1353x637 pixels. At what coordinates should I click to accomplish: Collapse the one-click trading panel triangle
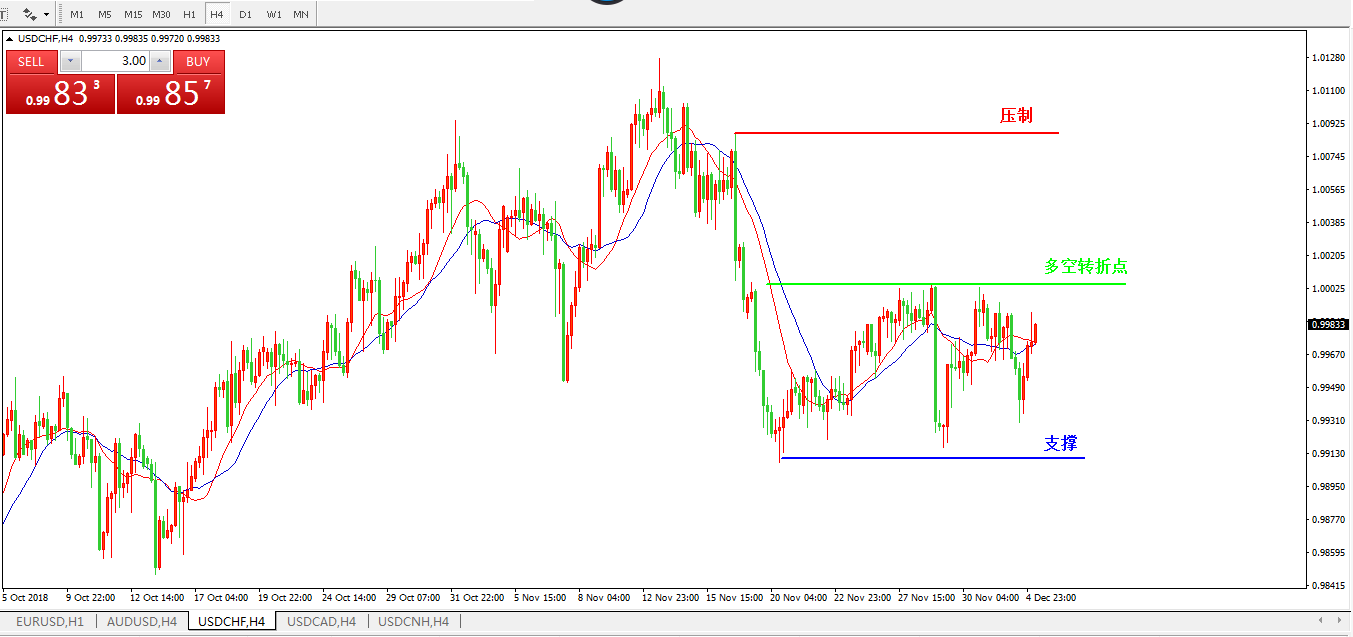click(11, 39)
